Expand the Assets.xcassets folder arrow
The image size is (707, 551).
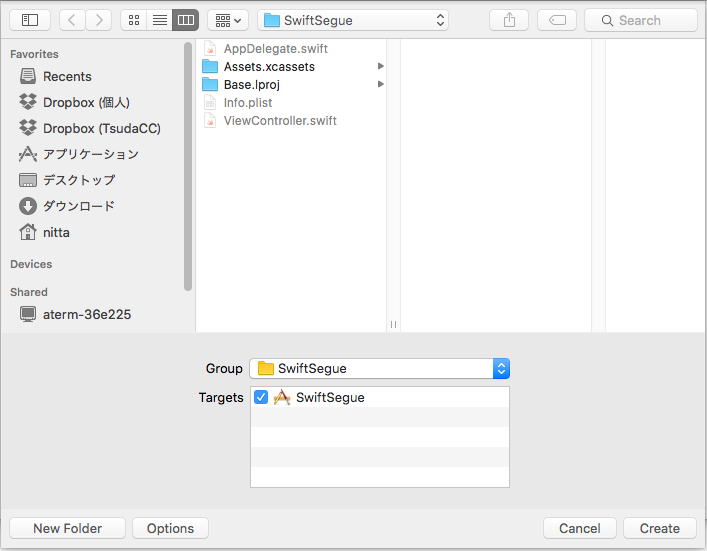[380, 67]
